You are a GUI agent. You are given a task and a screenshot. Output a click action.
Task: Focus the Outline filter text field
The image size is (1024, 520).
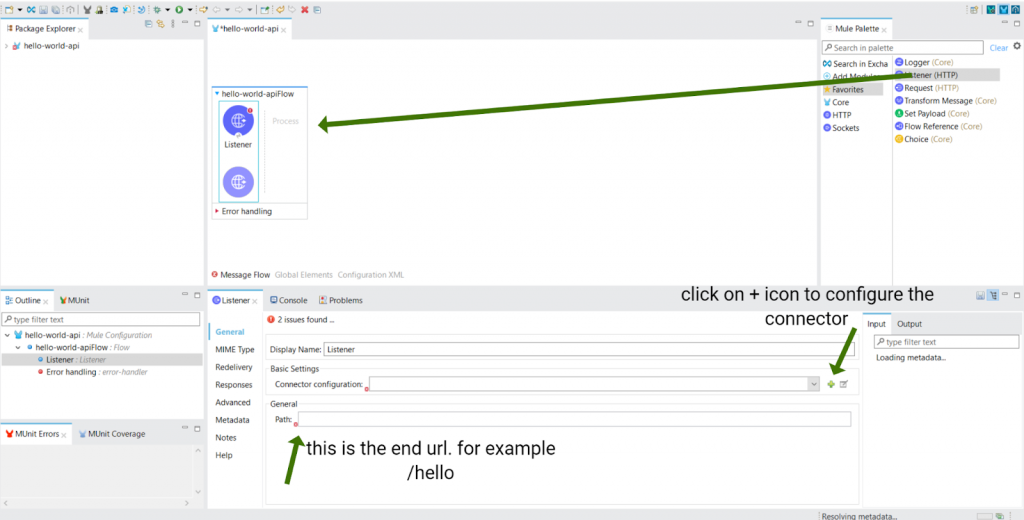[x=101, y=319]
